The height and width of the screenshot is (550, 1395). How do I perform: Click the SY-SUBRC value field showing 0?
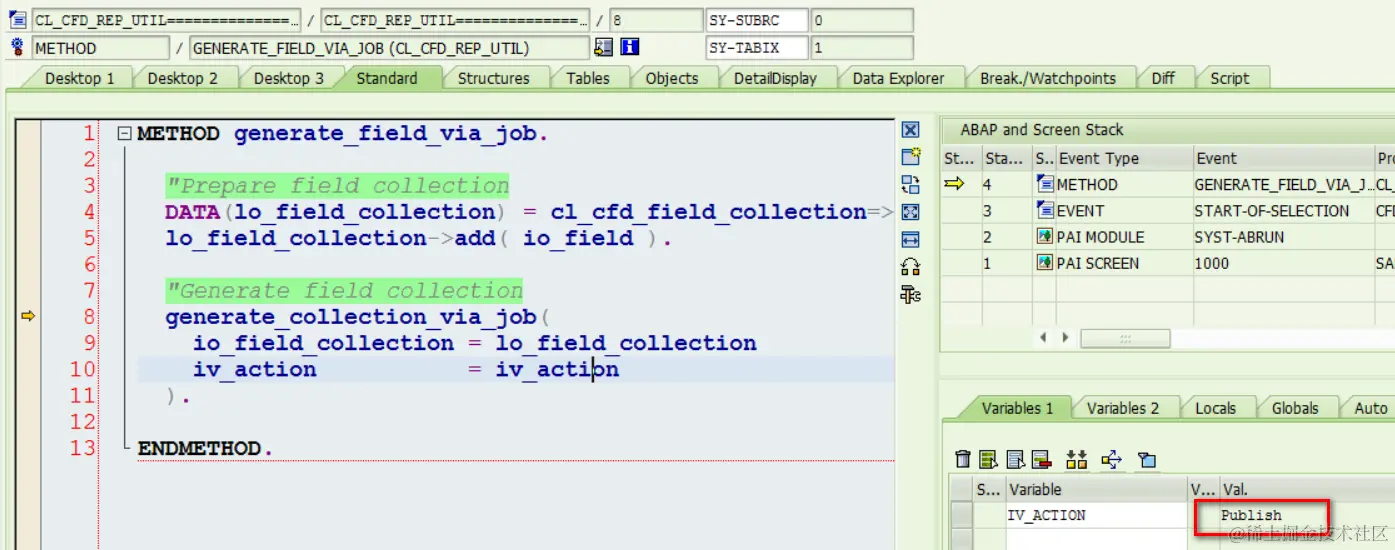point(861,20)
